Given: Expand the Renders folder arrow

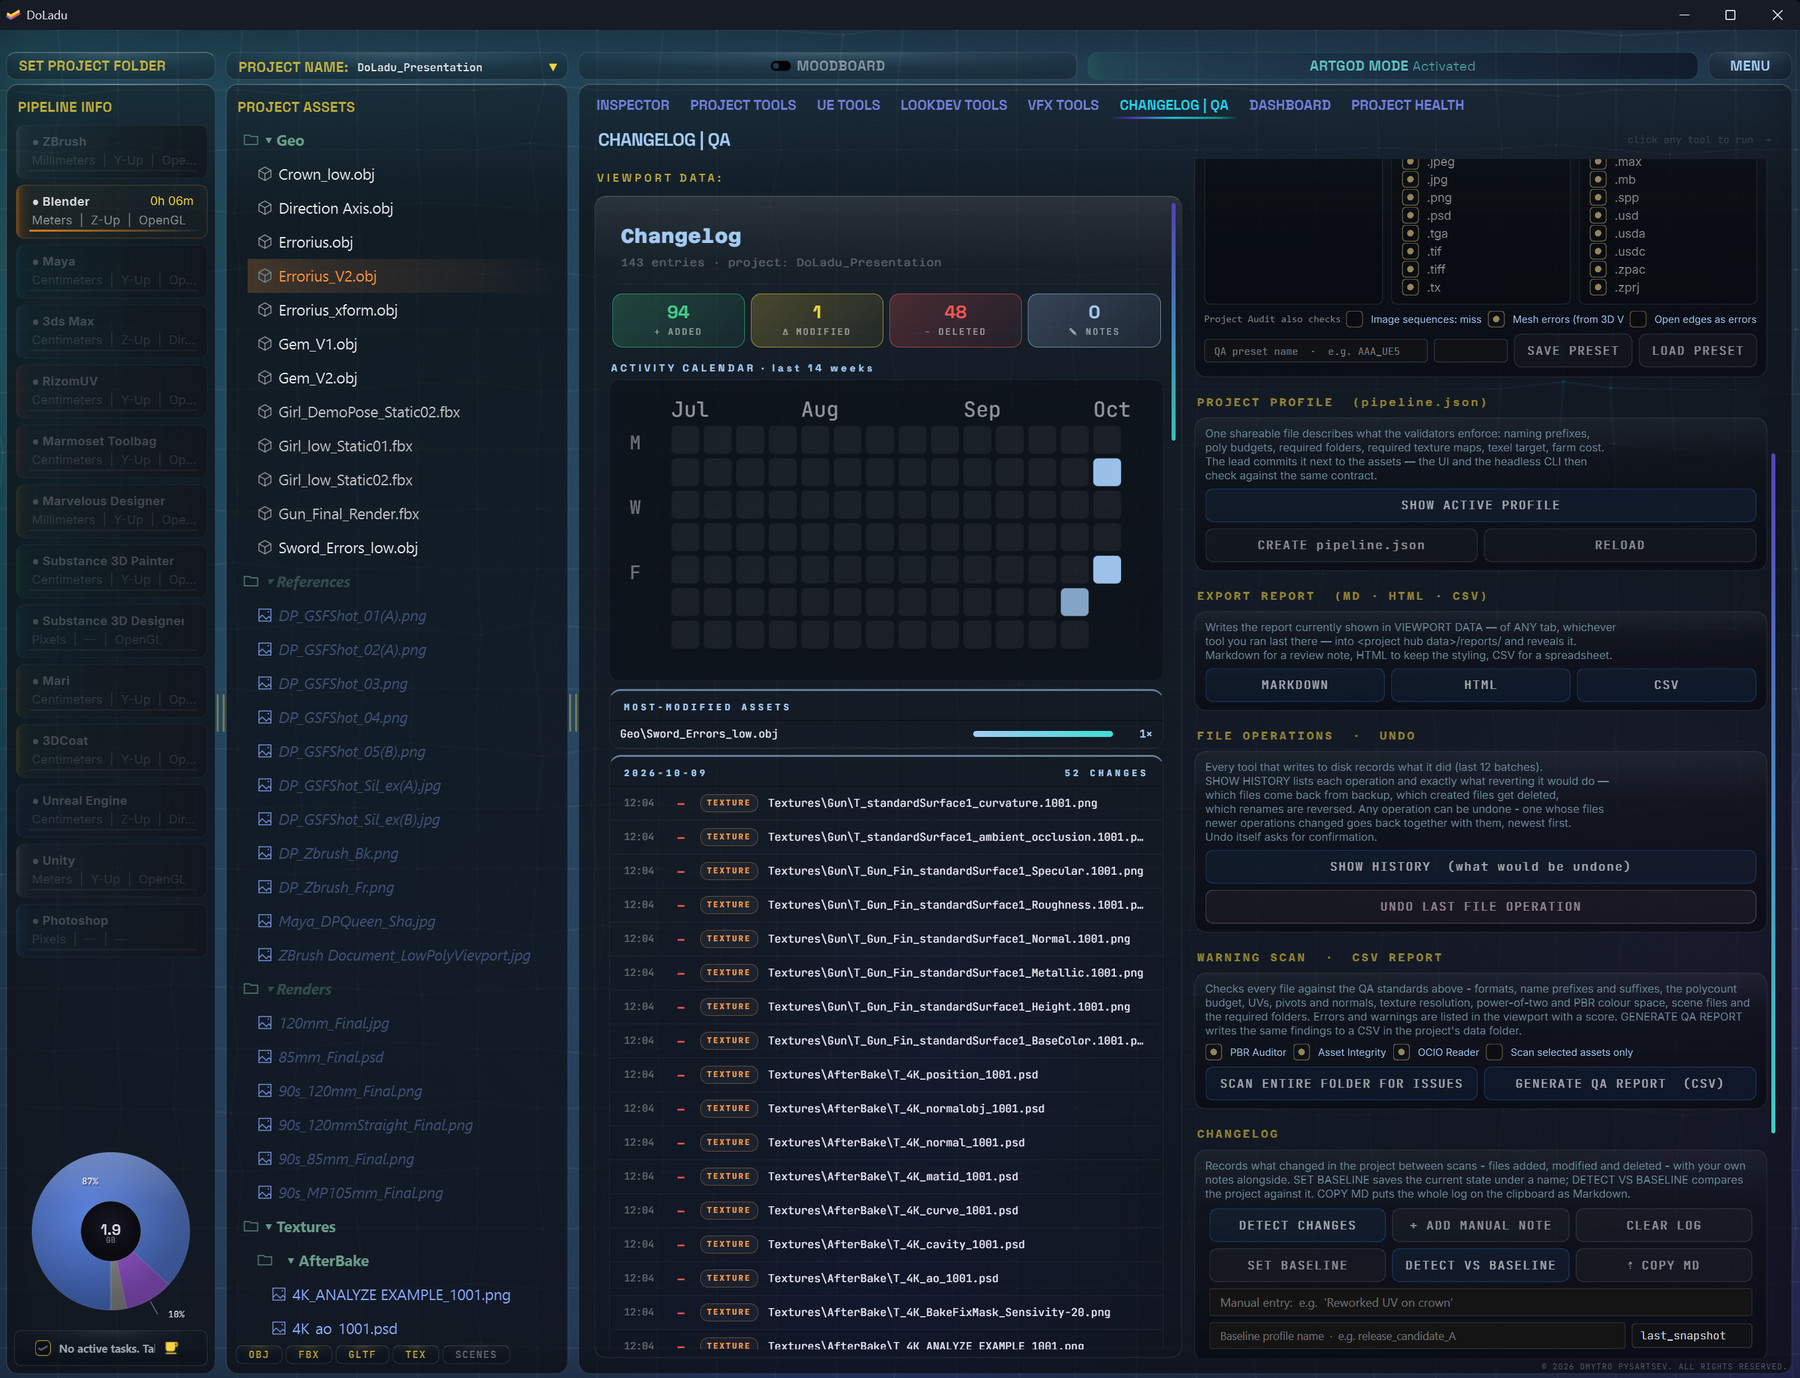Looking at the screenshot, I should click(270, 989).
